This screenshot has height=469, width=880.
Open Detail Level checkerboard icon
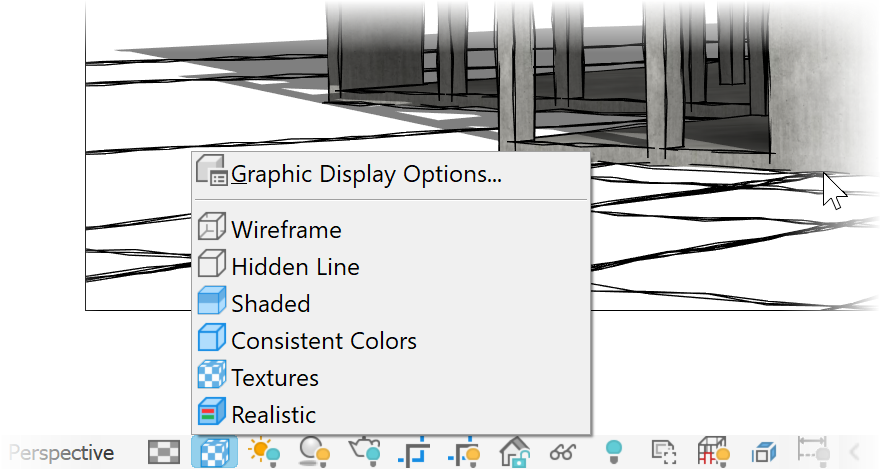point(164,452)
